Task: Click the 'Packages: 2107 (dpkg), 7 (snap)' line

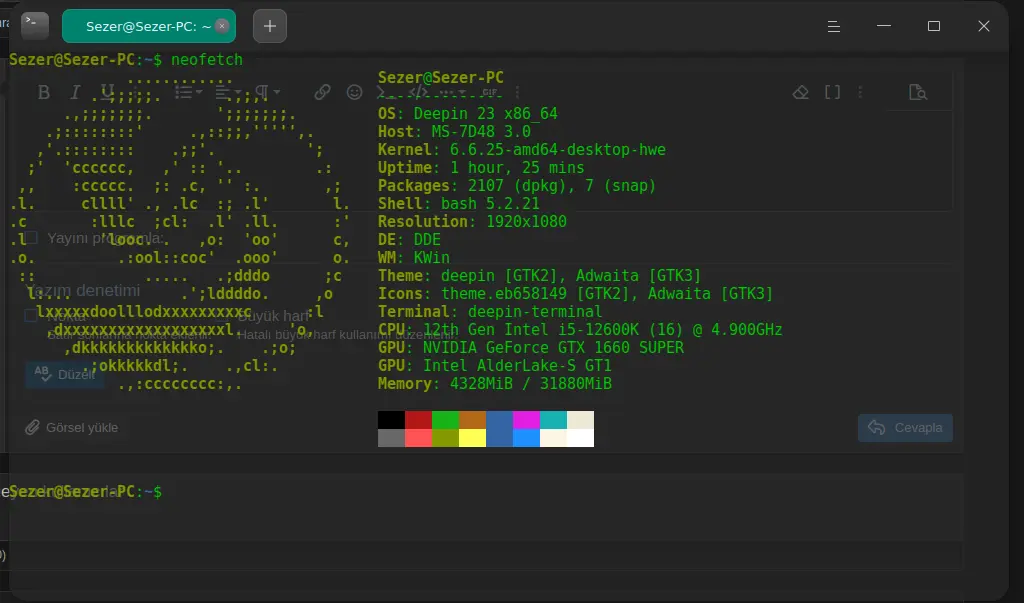Action: click(x=517, y=186)
